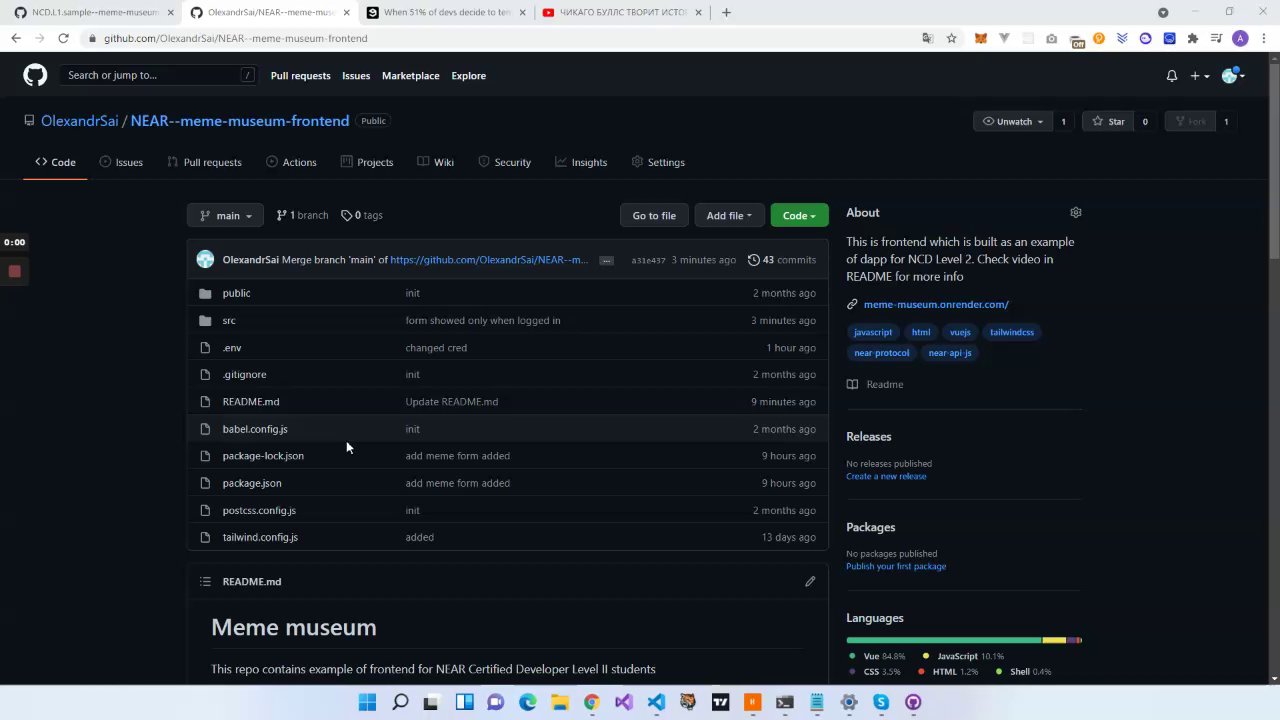Open package.json file
The image size is (1280, 720).
pyautogui.click(x=252, y=483)
